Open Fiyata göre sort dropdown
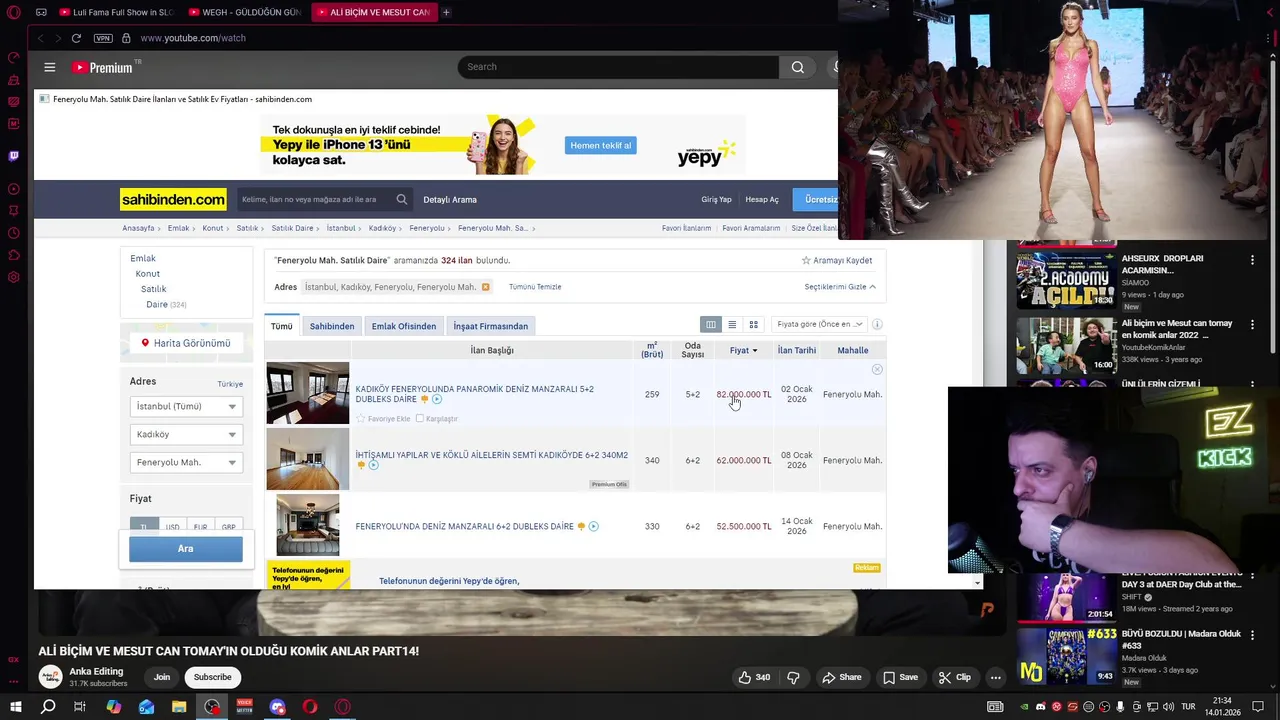Image resolution: width=1280 pixels, height=720 pixels. 819,324
